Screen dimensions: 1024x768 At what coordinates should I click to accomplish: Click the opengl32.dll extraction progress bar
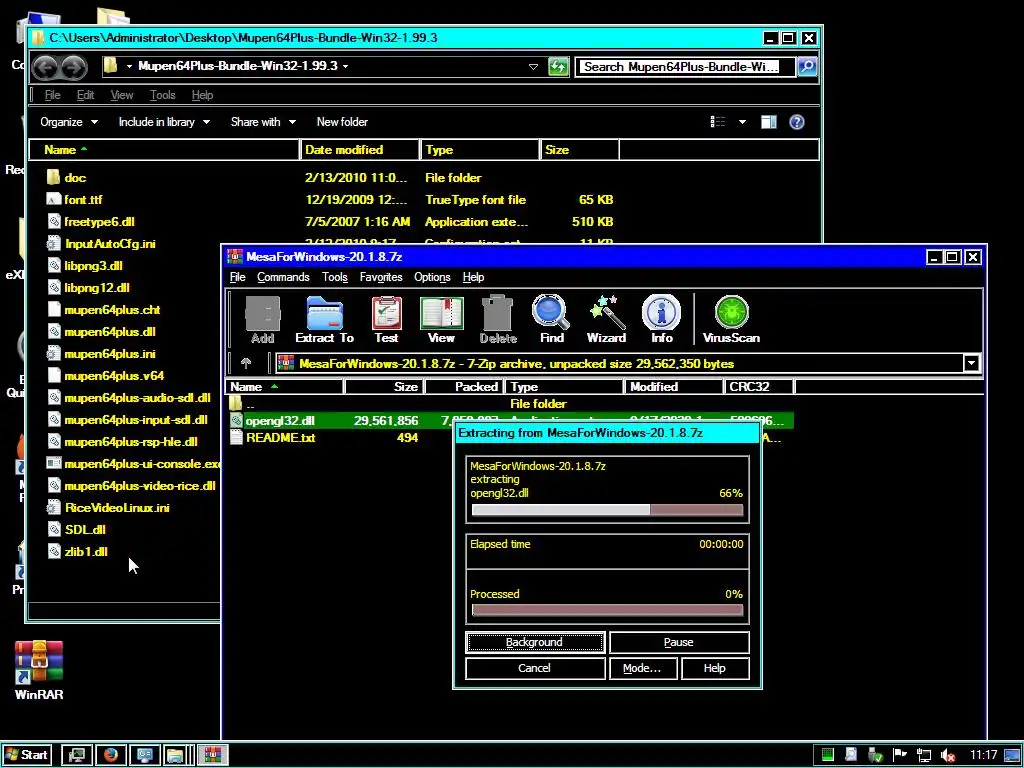(x=607, y=510)
